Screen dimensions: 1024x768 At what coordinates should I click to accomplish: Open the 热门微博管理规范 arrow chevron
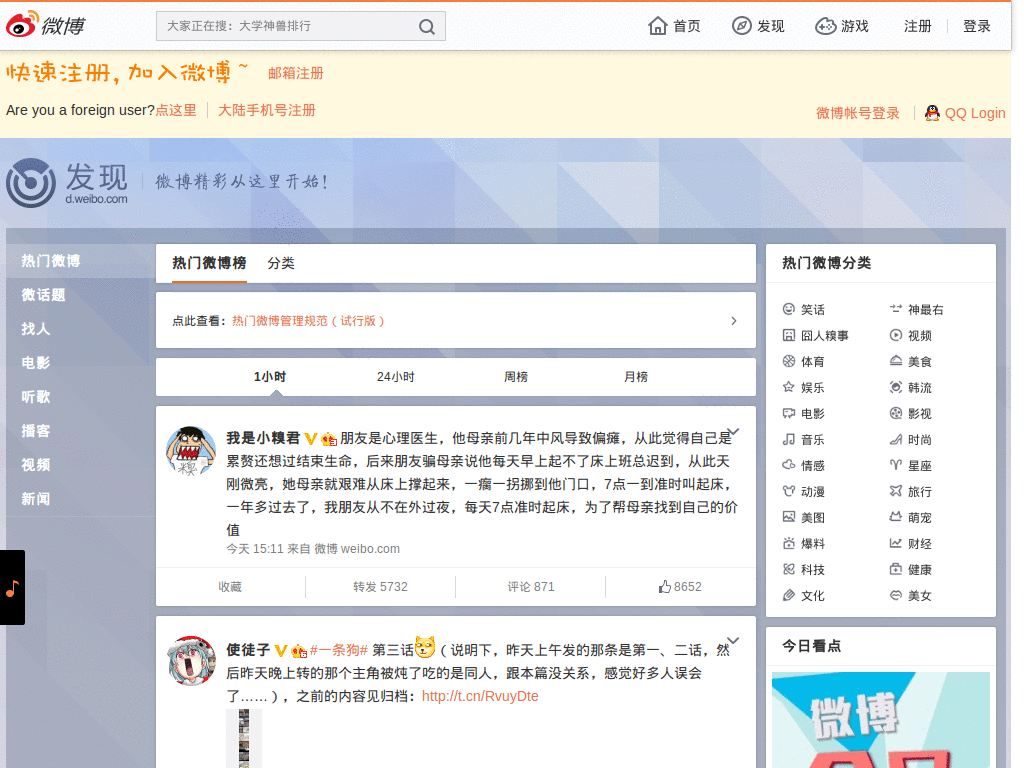734,321
